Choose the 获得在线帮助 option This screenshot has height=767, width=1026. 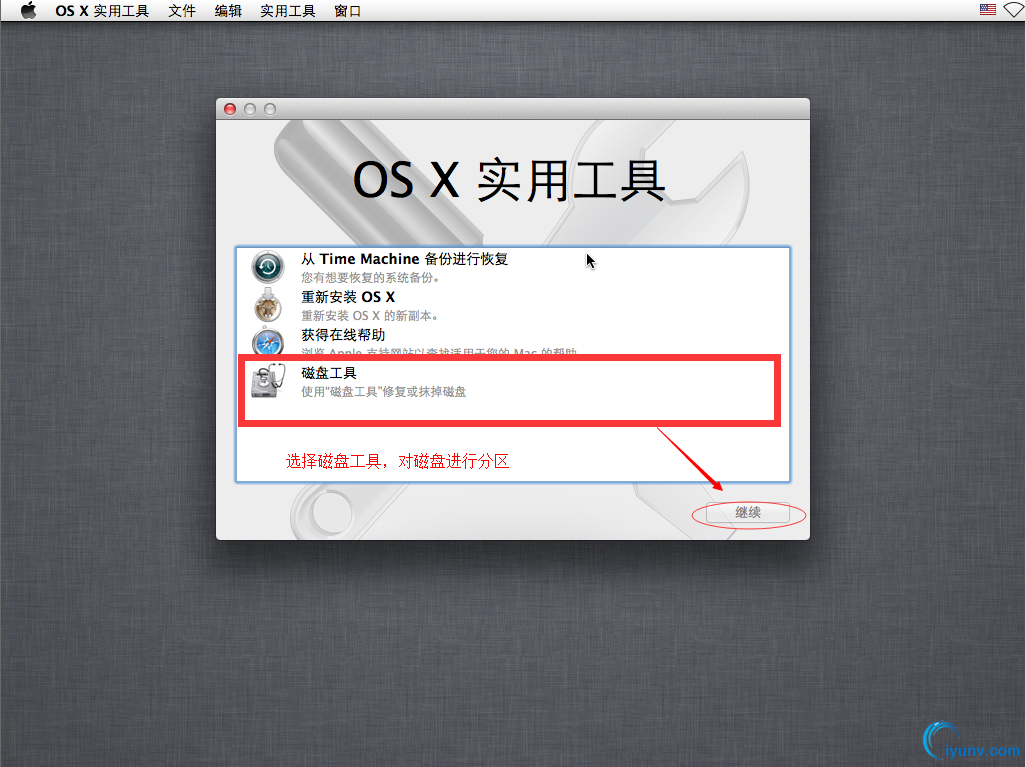point(343,335)
